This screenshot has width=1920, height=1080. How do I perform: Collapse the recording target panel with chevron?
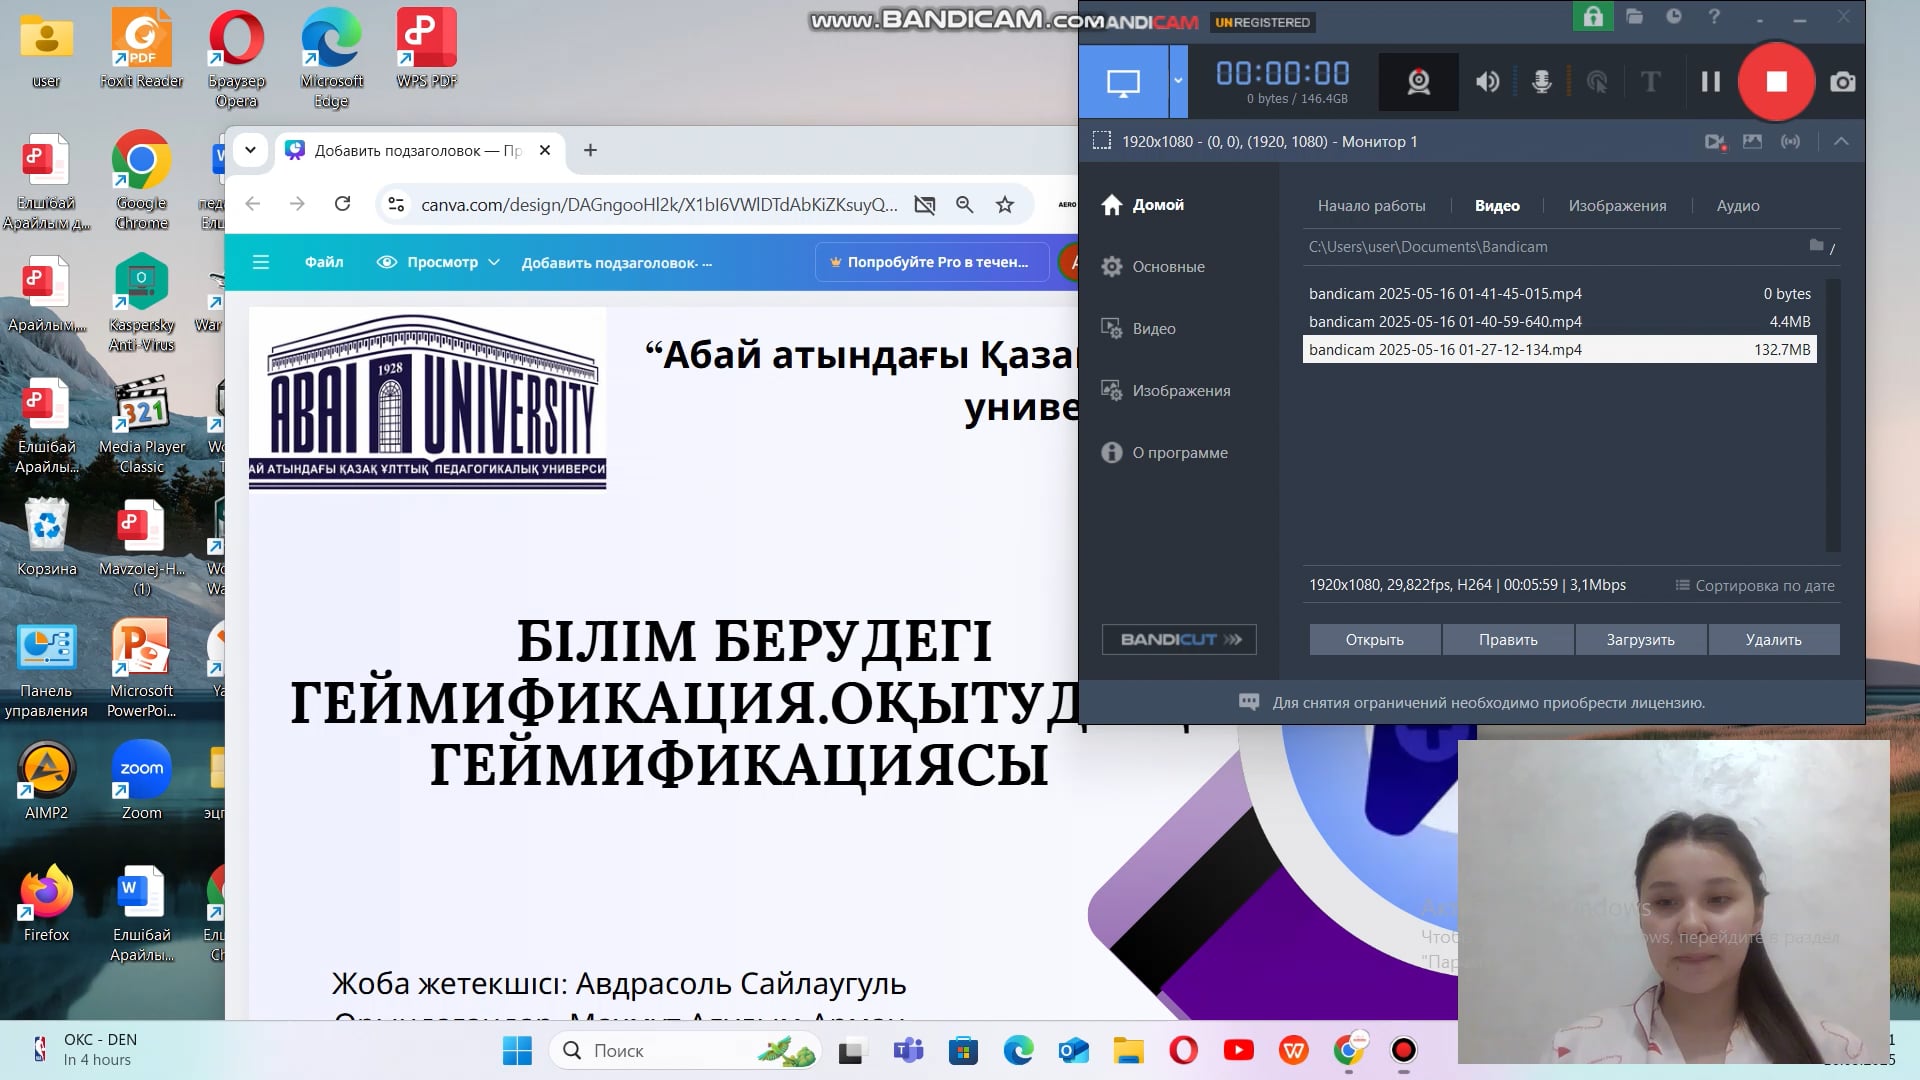coord(1841,141)
